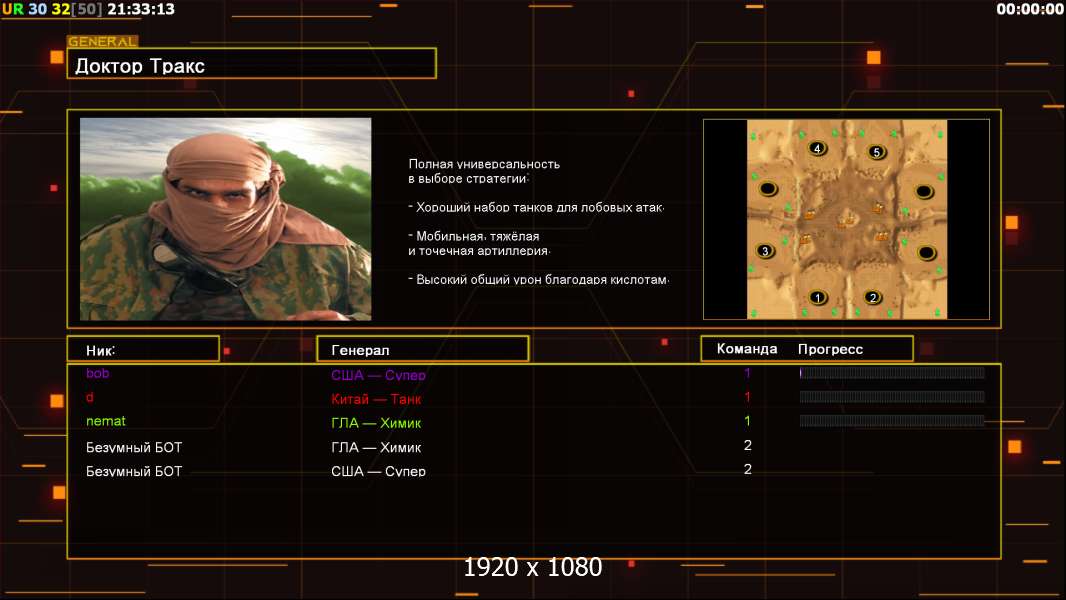Click team number 2 in the bot's 'ГЛА — Химик' row
Viewport: 1066px width, 600px height.
[748, 445]
